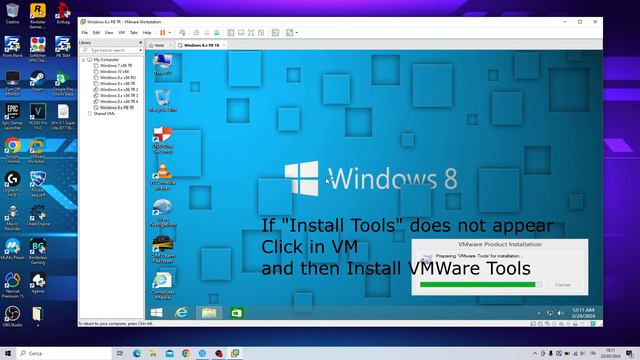Click Rocket League desktop icon
Screen dimensions: 640x360
coord(38,184)
